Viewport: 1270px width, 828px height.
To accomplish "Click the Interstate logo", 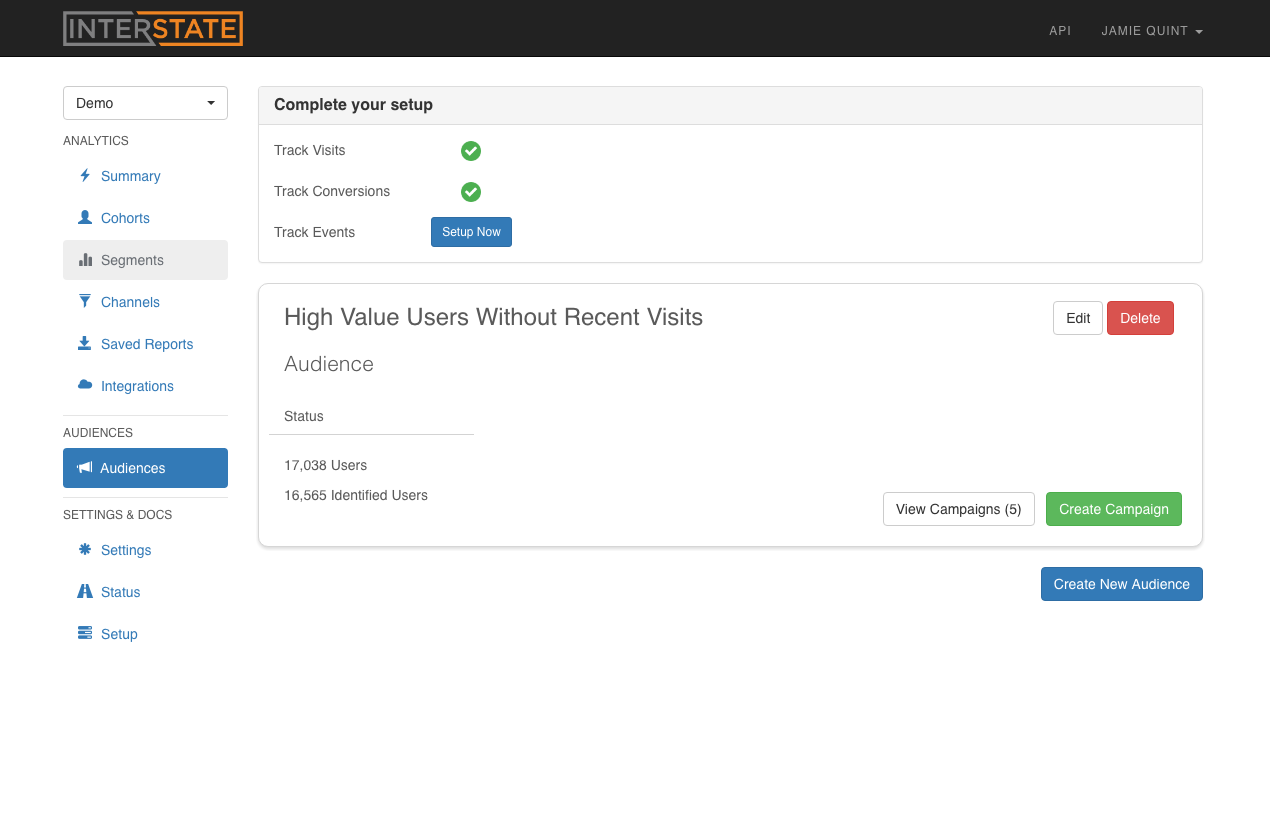I will tap(153, 28).
